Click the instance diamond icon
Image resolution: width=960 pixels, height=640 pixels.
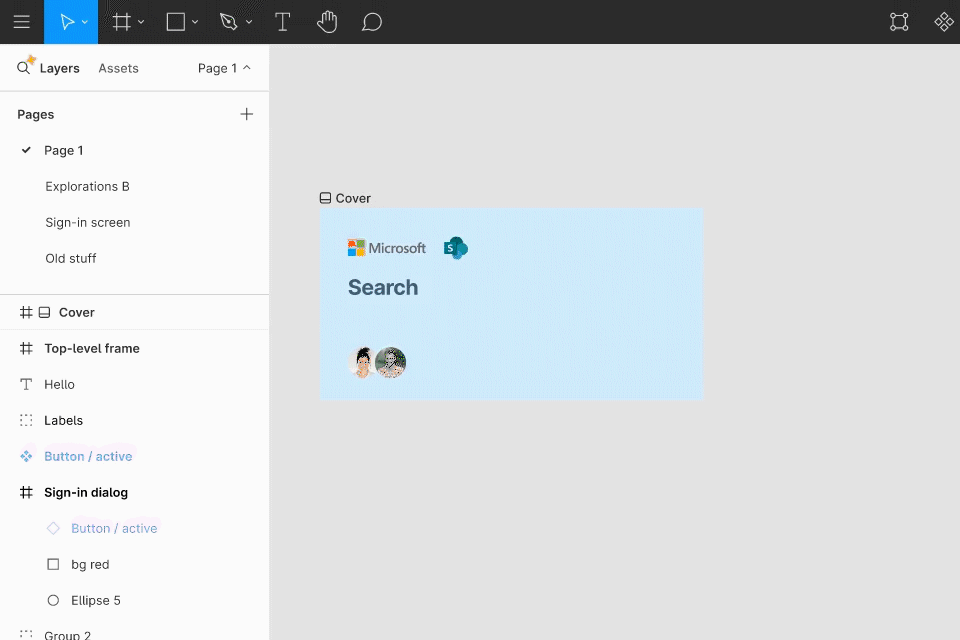(x=53, y=529)
